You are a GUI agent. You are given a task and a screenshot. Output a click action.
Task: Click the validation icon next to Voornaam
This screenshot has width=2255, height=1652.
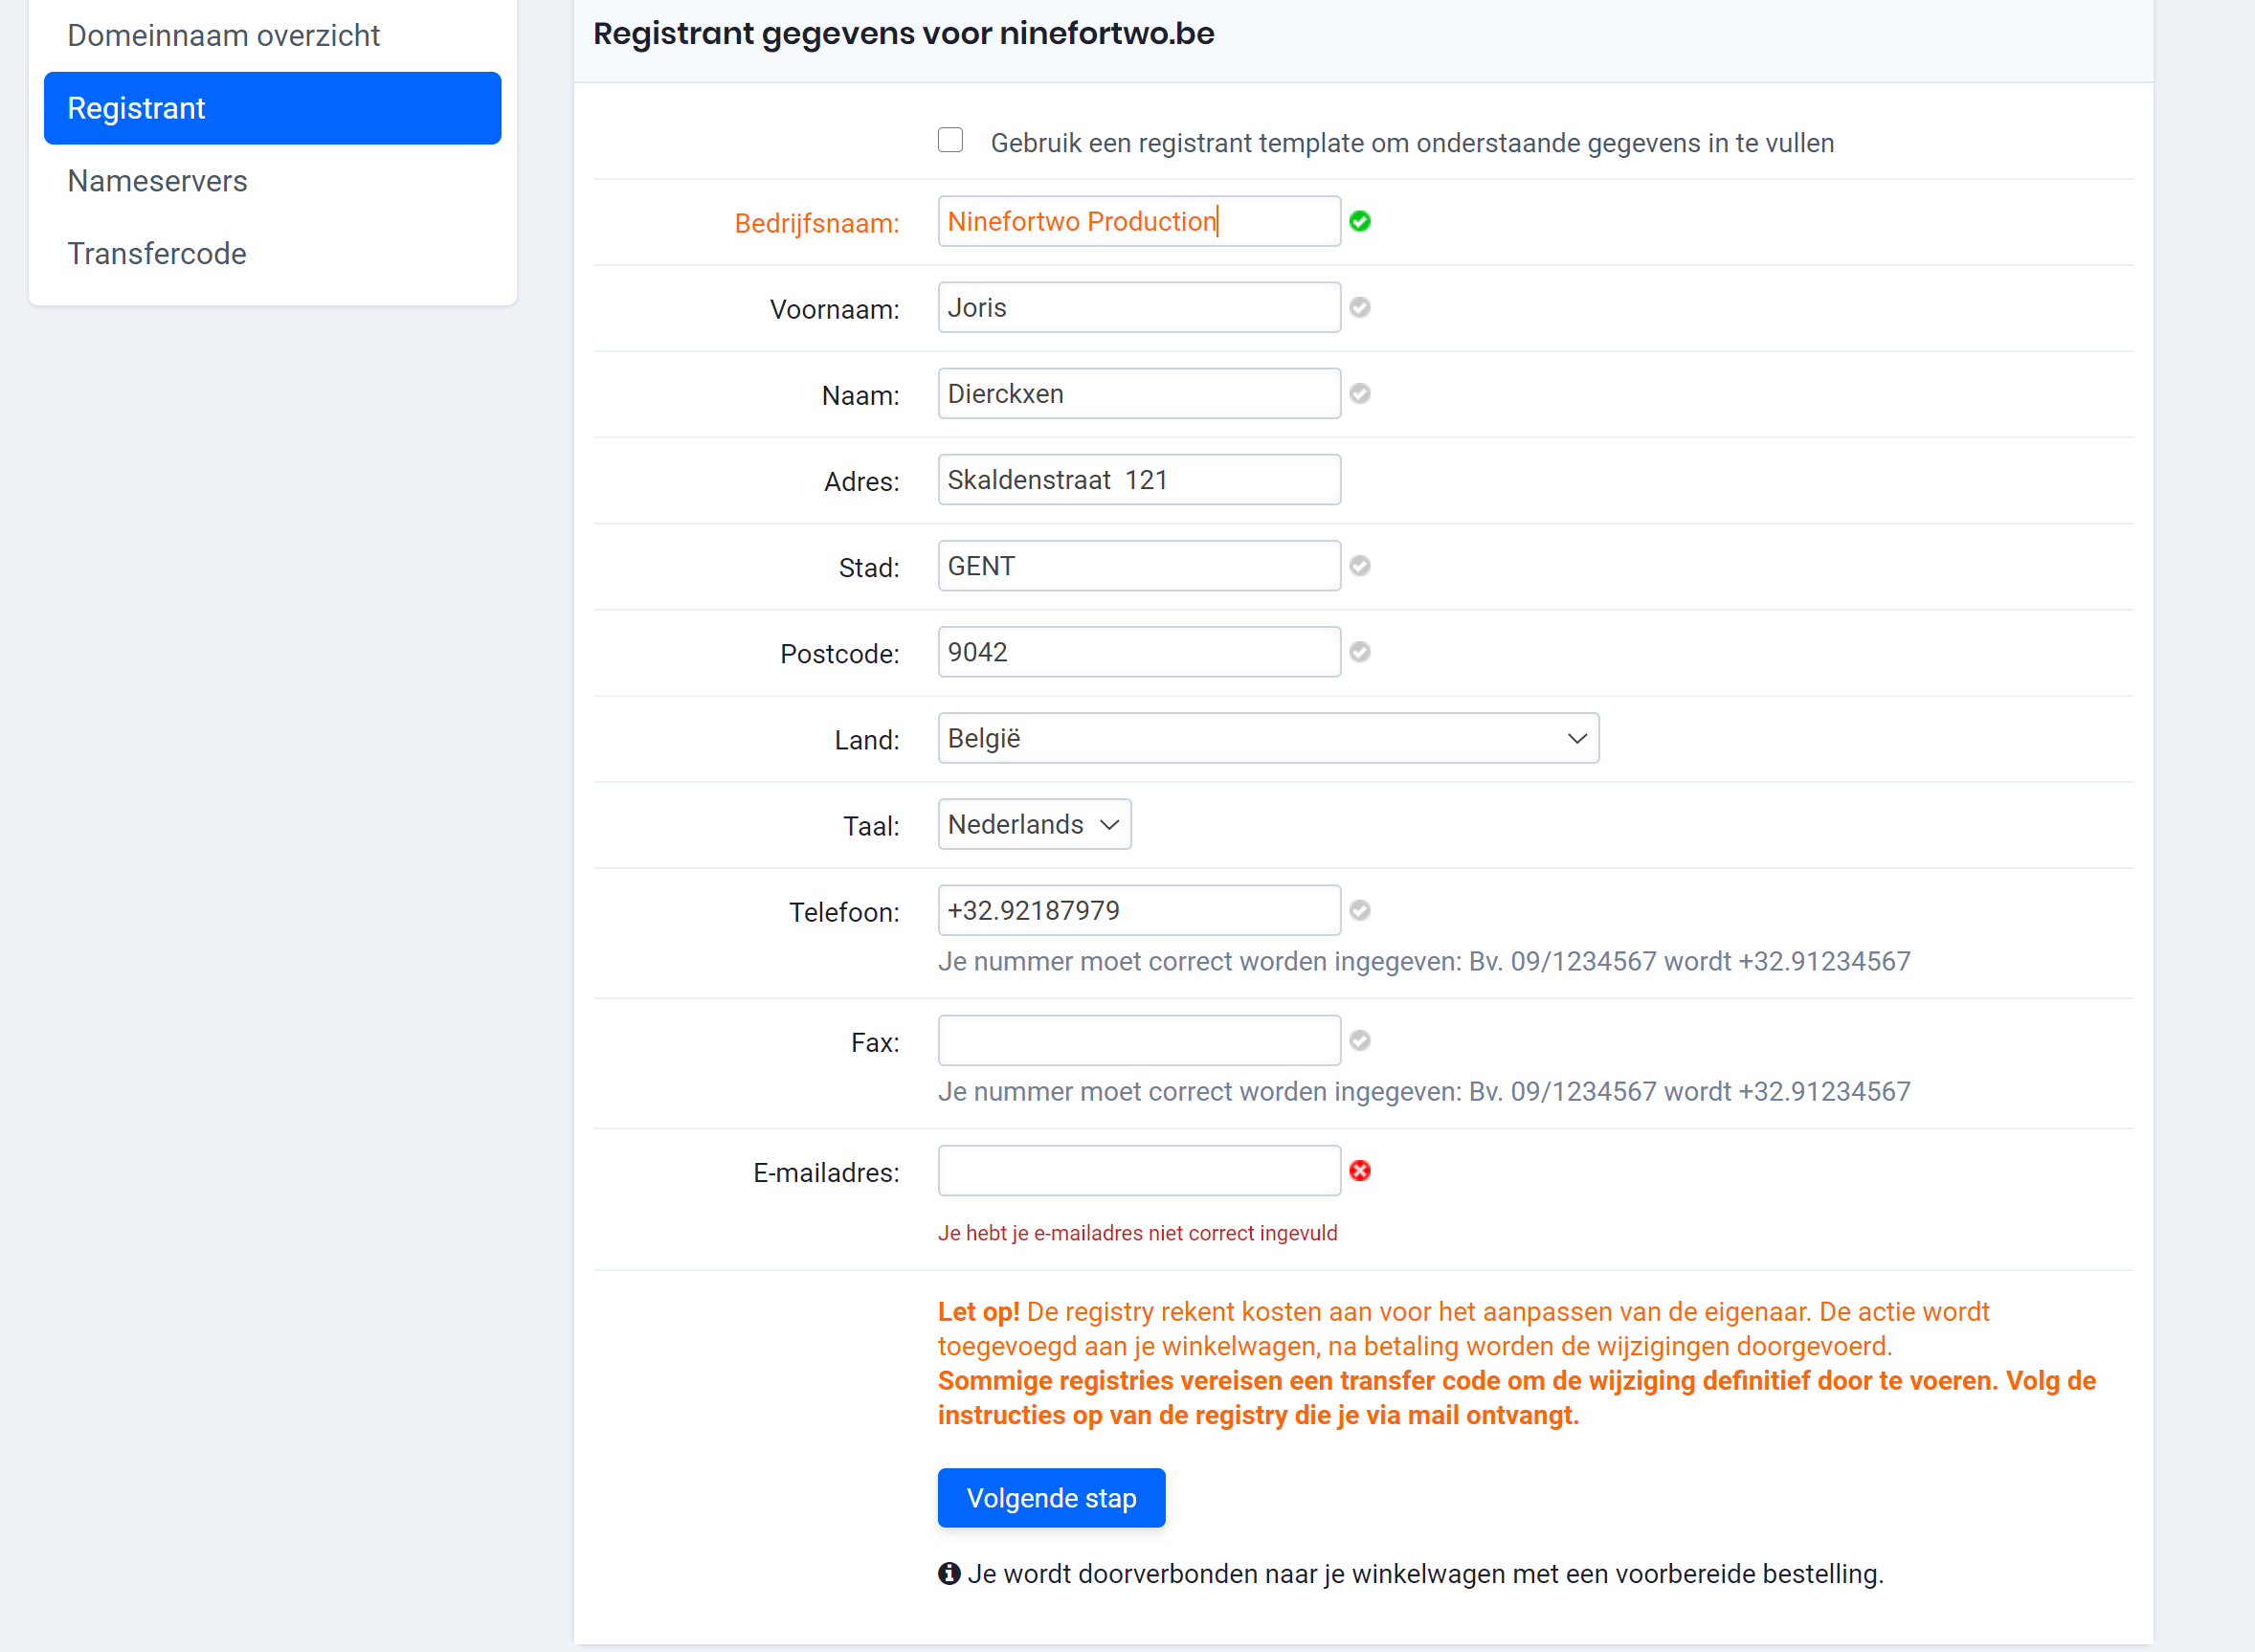point(1361,308)
